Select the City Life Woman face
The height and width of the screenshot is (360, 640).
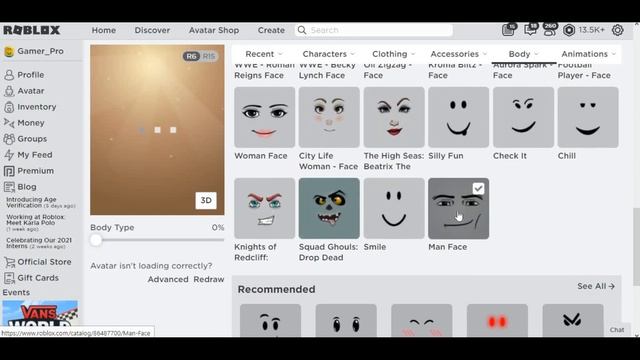pyautogui.click(x=329, y=117)
